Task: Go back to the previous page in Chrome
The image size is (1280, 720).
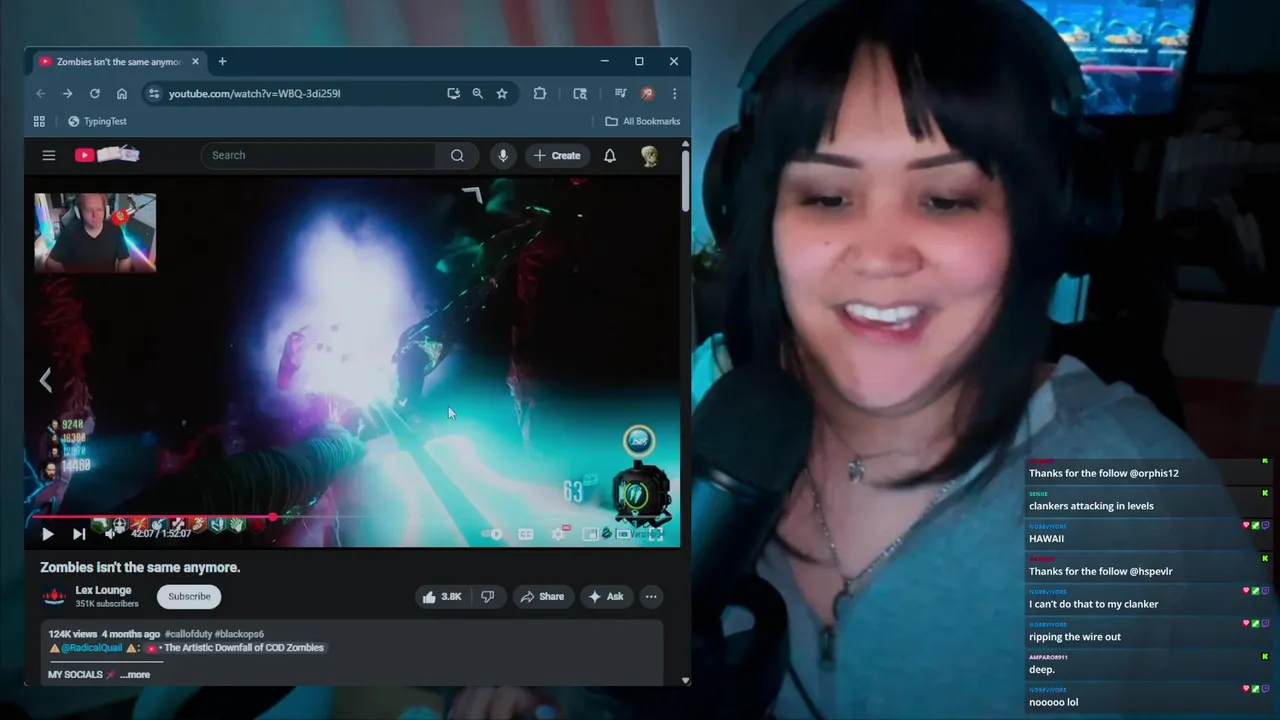Action: click(x=41, y=93)
